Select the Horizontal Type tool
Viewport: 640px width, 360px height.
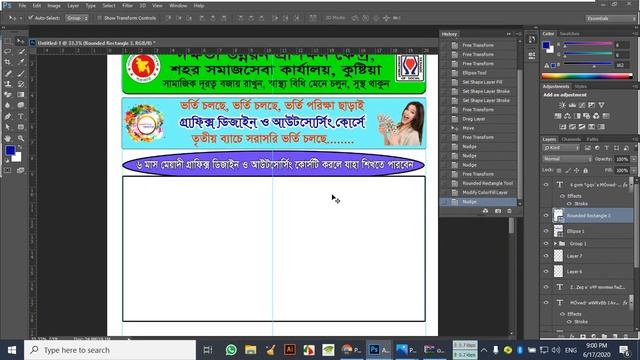point(20,116)
